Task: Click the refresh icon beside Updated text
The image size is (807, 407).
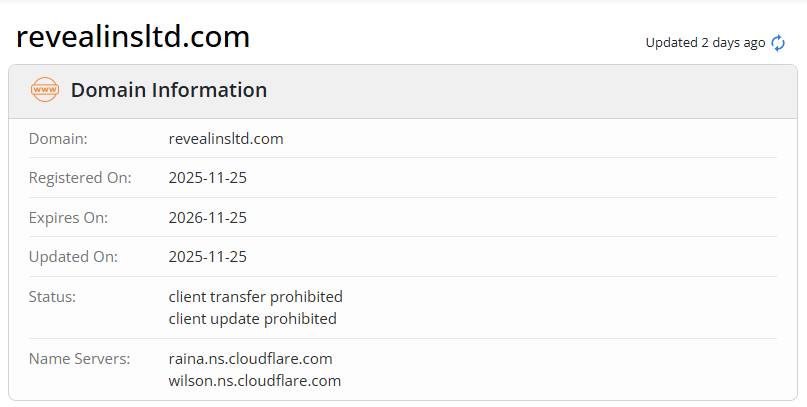Action: 778,43
